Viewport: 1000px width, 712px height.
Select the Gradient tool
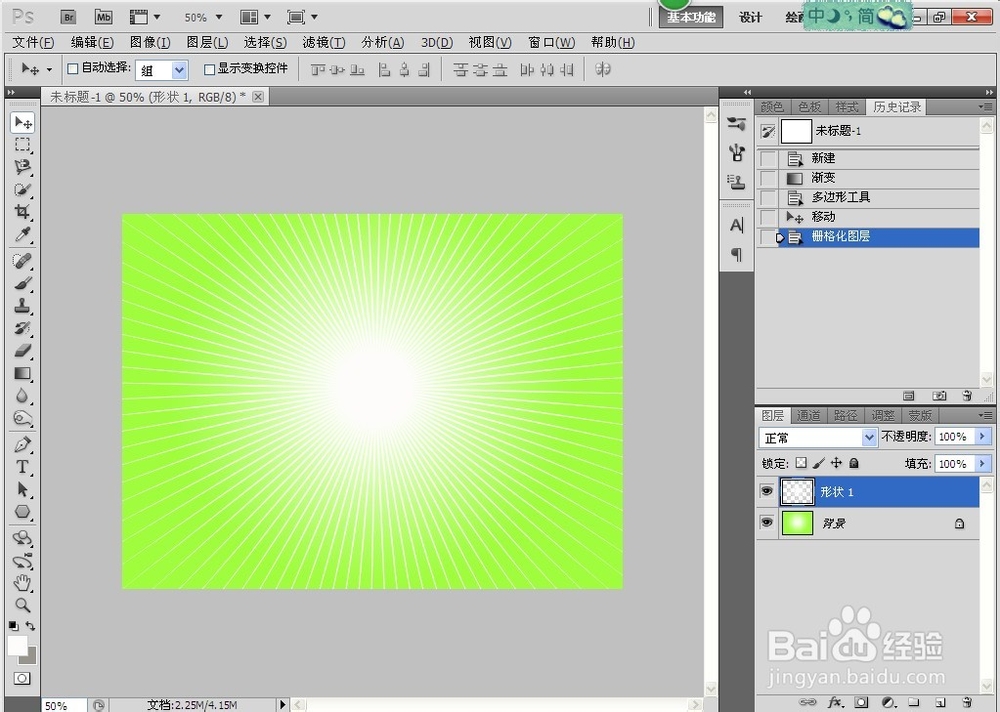(x=23, y=374)
